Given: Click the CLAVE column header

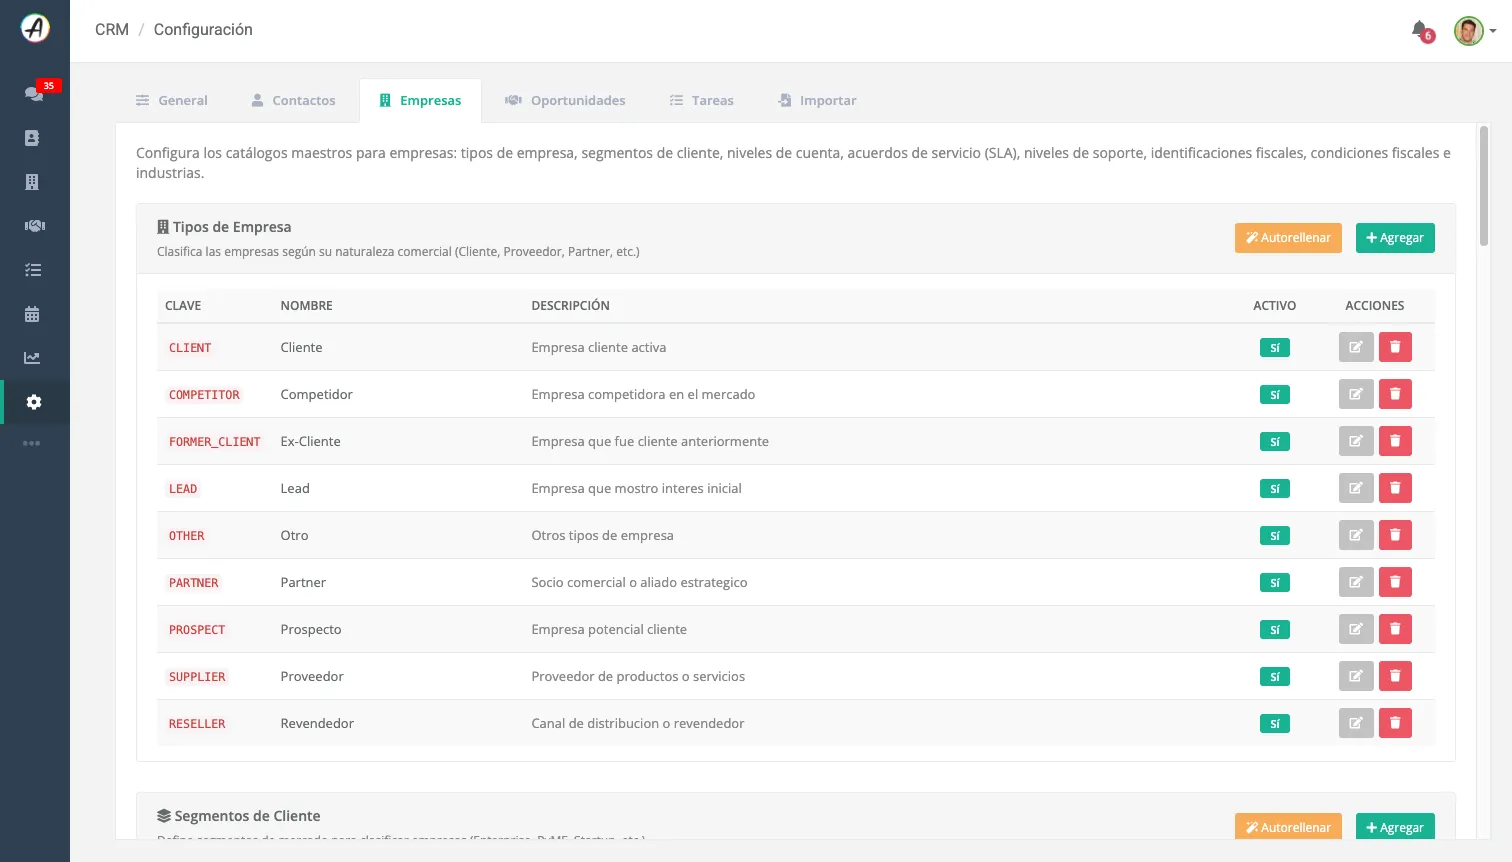Looking at the screenshot, I should [x=183, y=306].
